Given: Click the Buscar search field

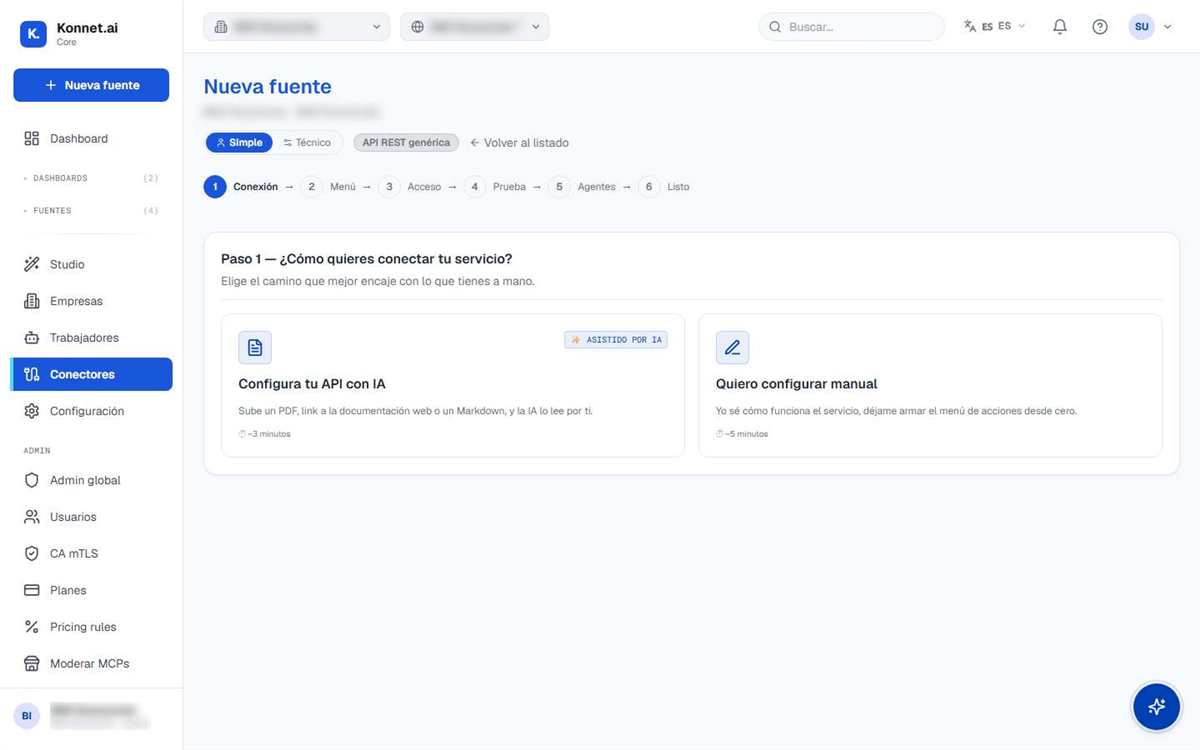Looking at the screenshot, I should click(x=851, y=27).
